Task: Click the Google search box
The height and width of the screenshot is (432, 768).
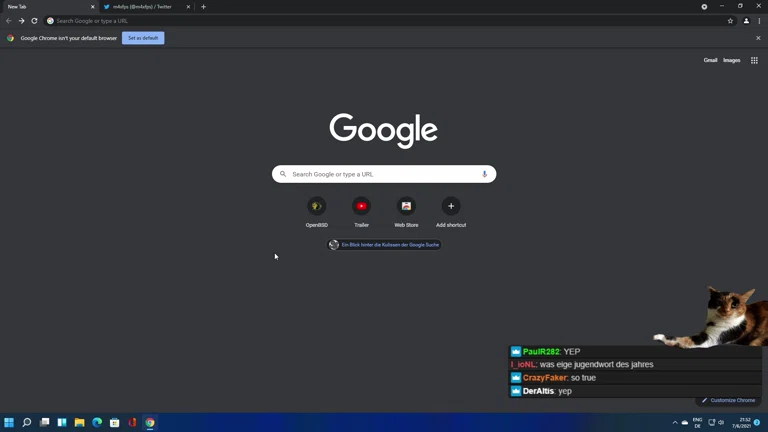Action: (384, 174)
